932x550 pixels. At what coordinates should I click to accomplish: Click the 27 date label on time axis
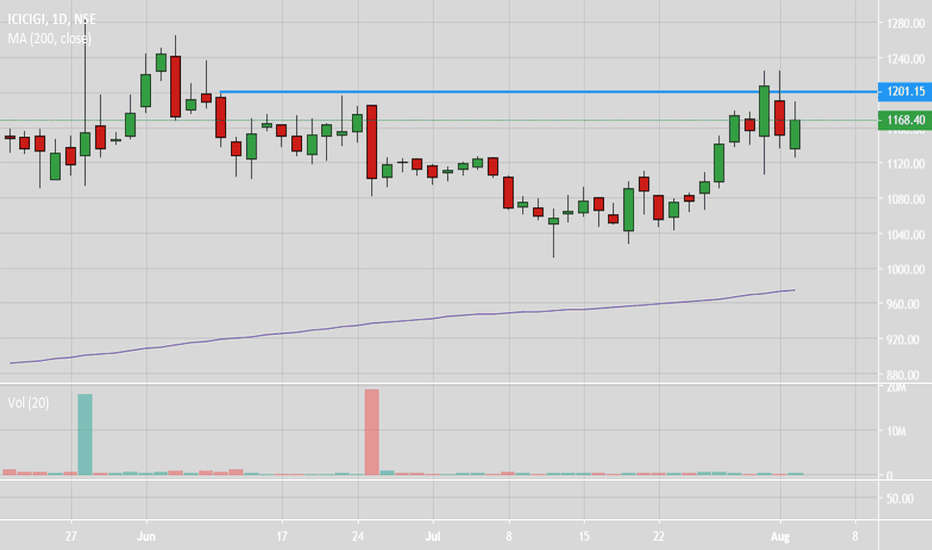coord(71,536)
